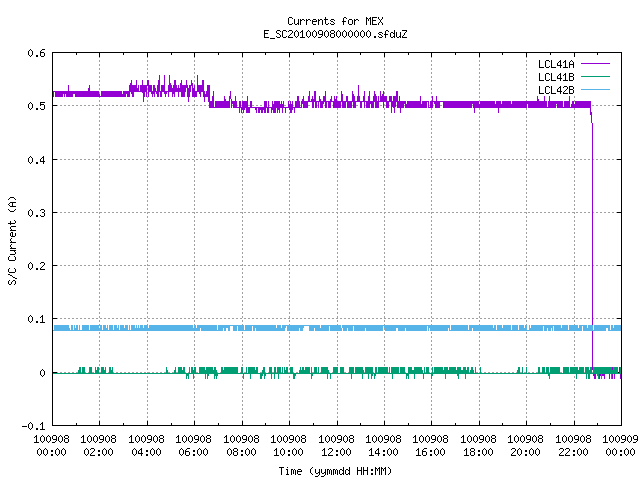This screenshot has height=480, width=640.
Task: Click the LCL42B legend label
Action: (x=556, y=90)
